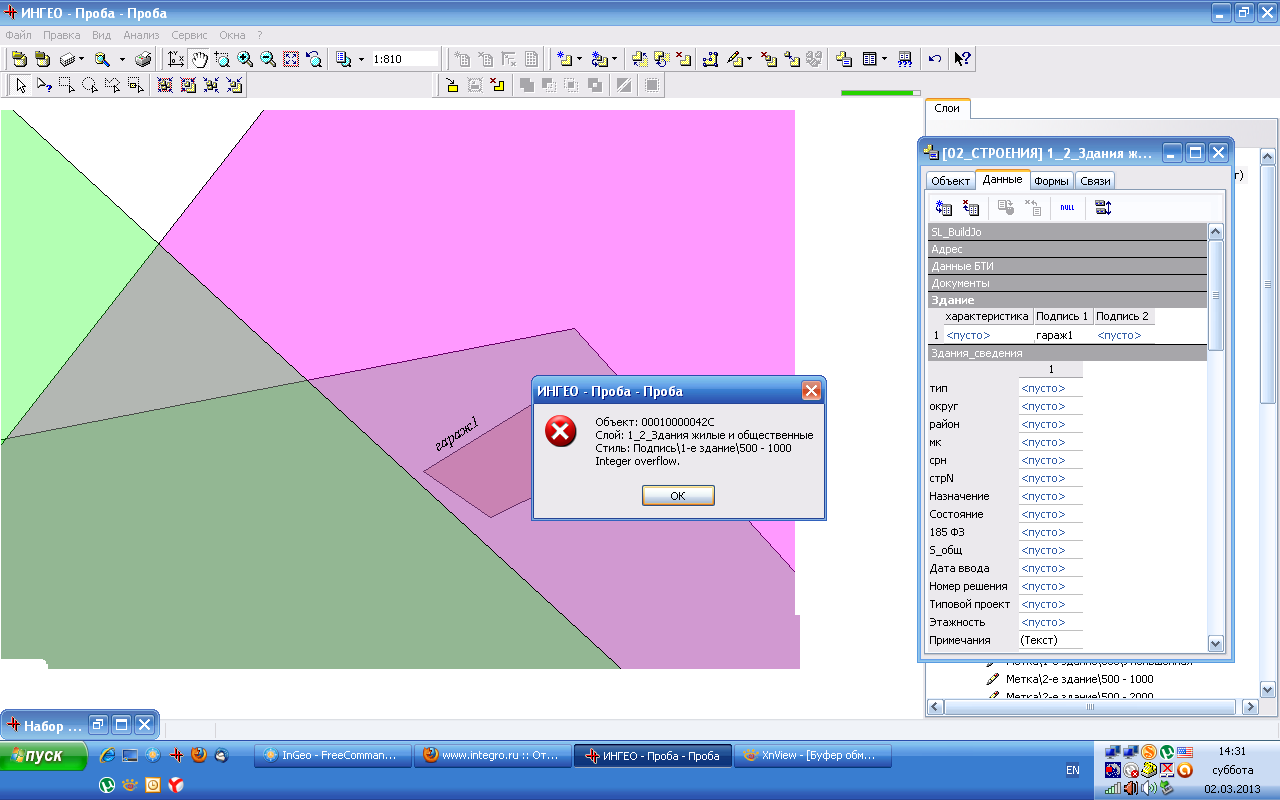
Task: Click the print icon in toolbar
Action: (143, 59)
